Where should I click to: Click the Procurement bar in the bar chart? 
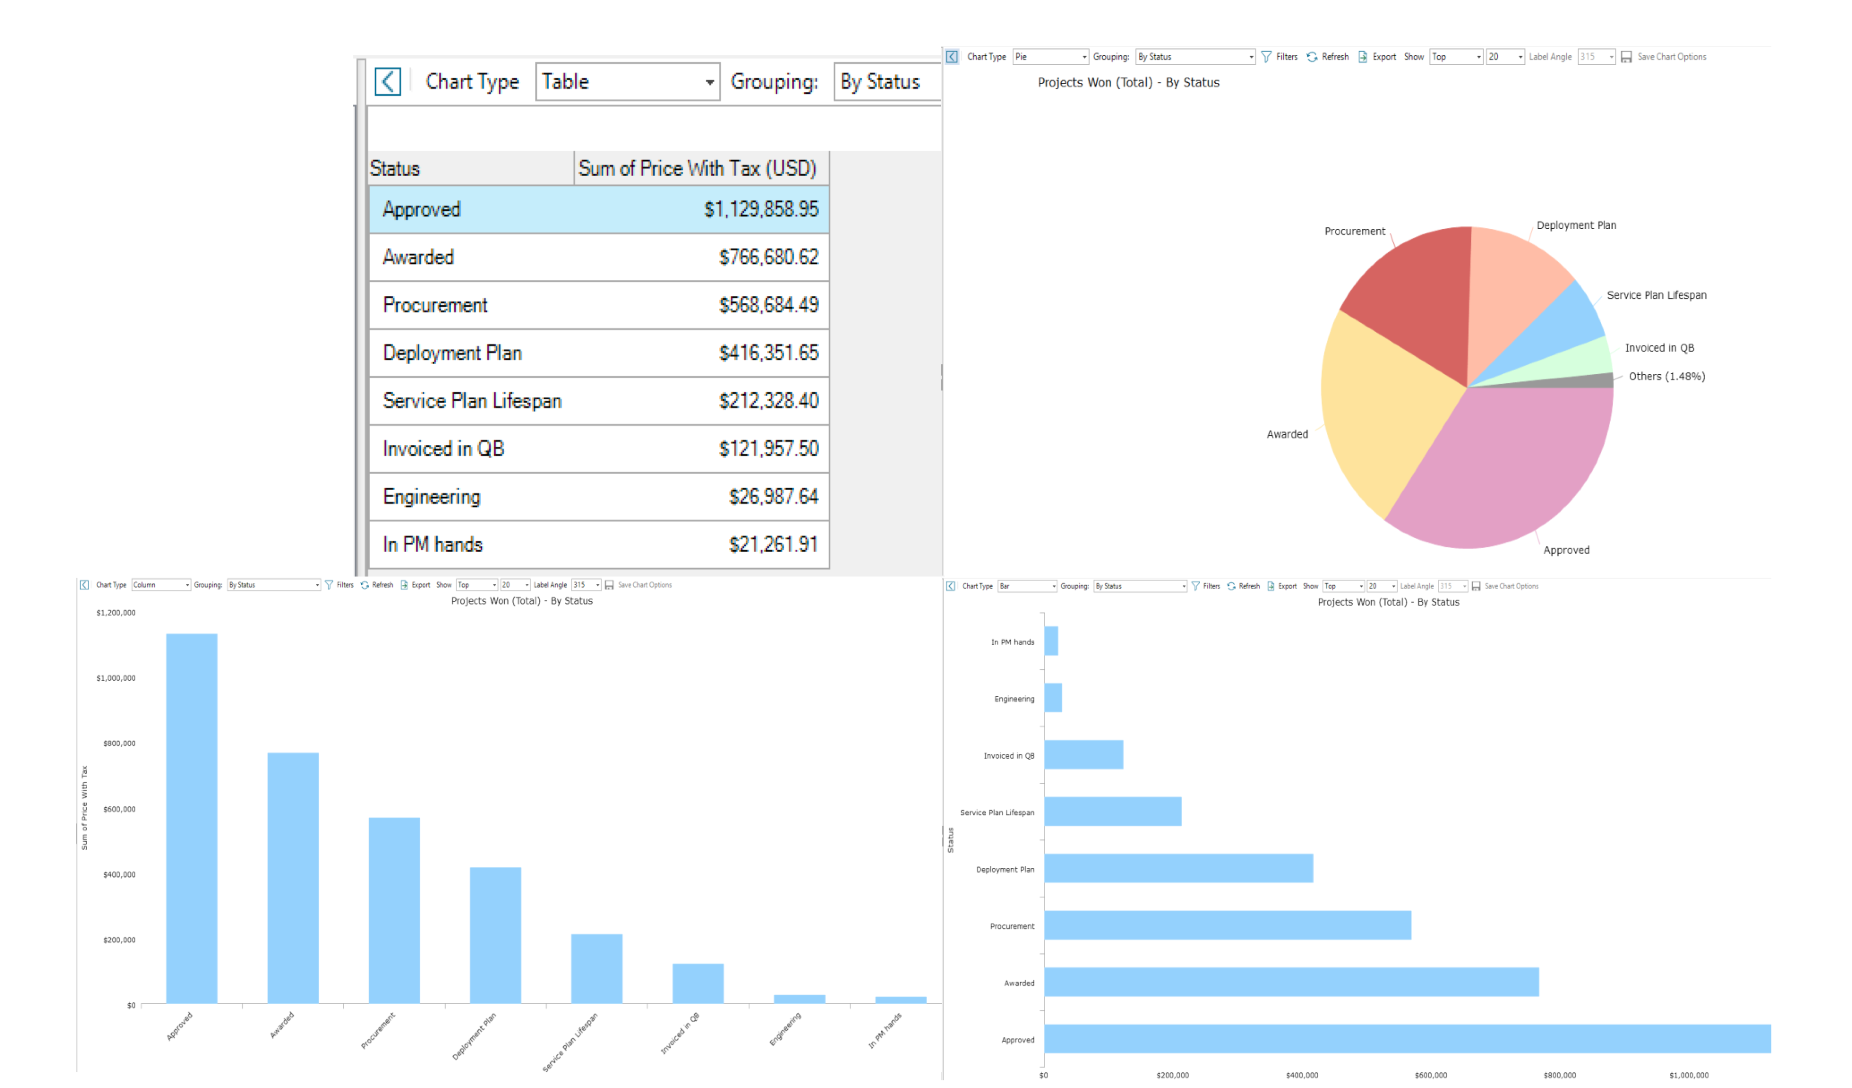(x=1228, y=925)
